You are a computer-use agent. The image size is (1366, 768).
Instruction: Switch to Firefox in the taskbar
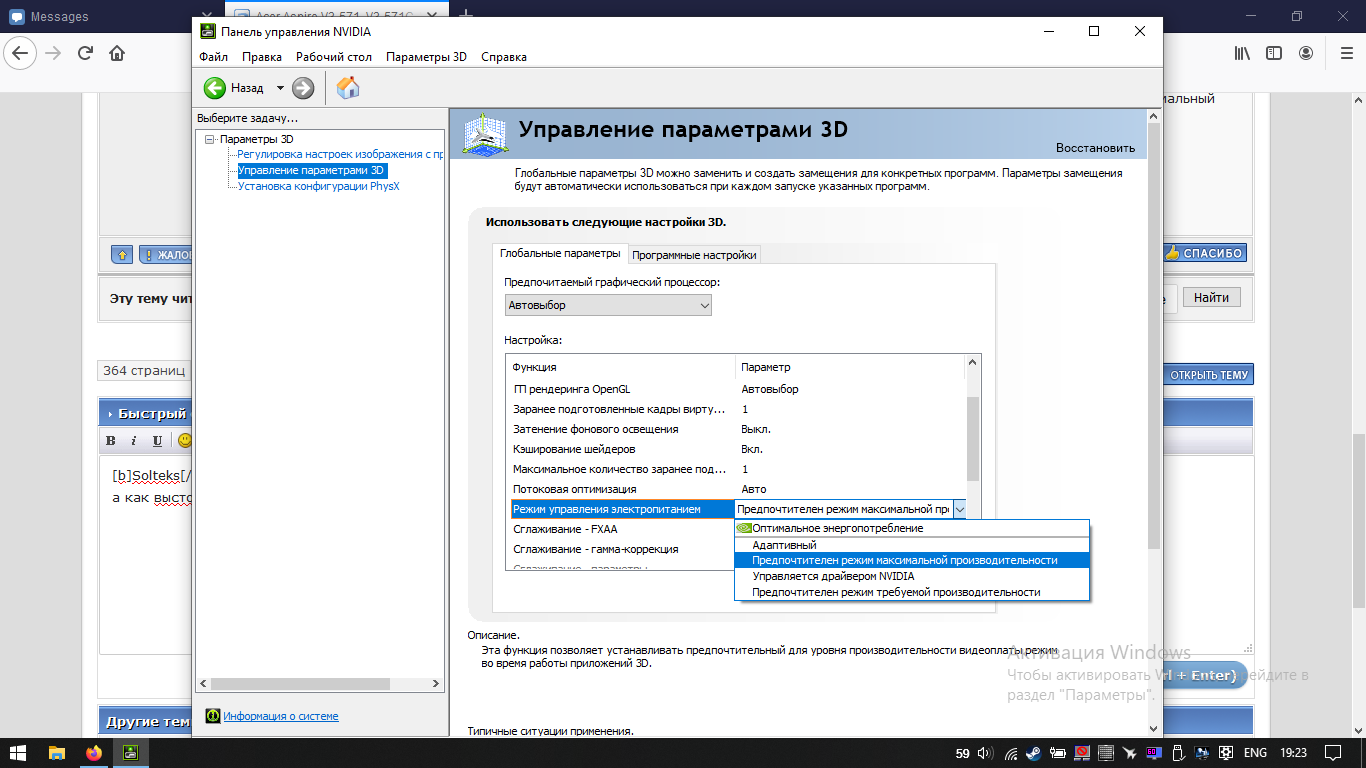(94, 753)
